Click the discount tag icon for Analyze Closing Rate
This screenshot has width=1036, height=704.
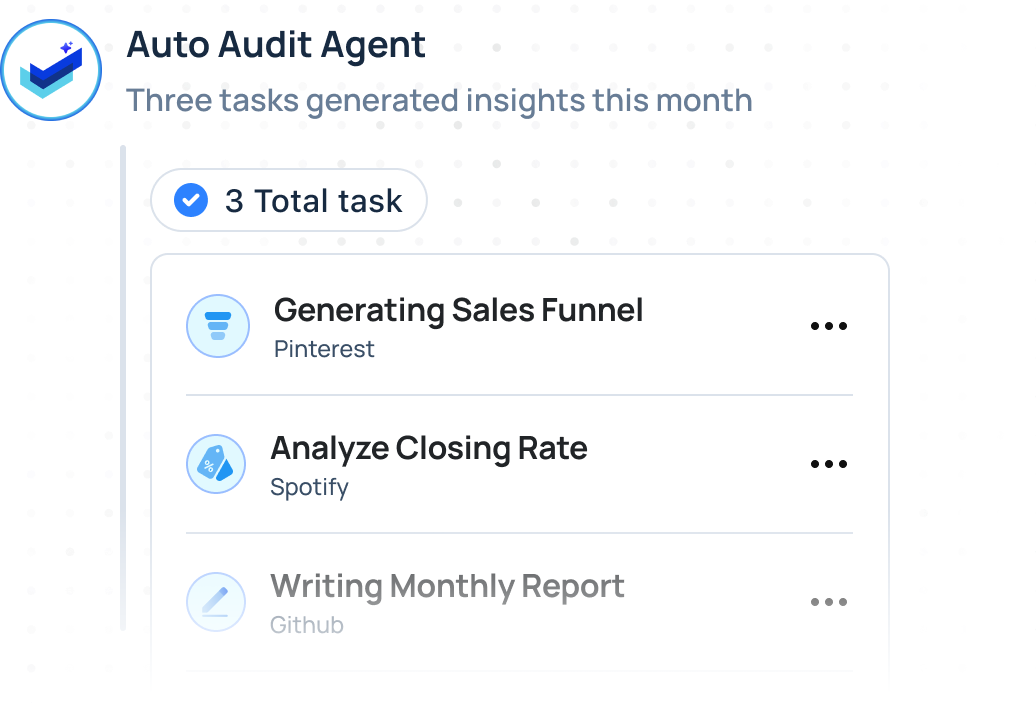point(216,464)
